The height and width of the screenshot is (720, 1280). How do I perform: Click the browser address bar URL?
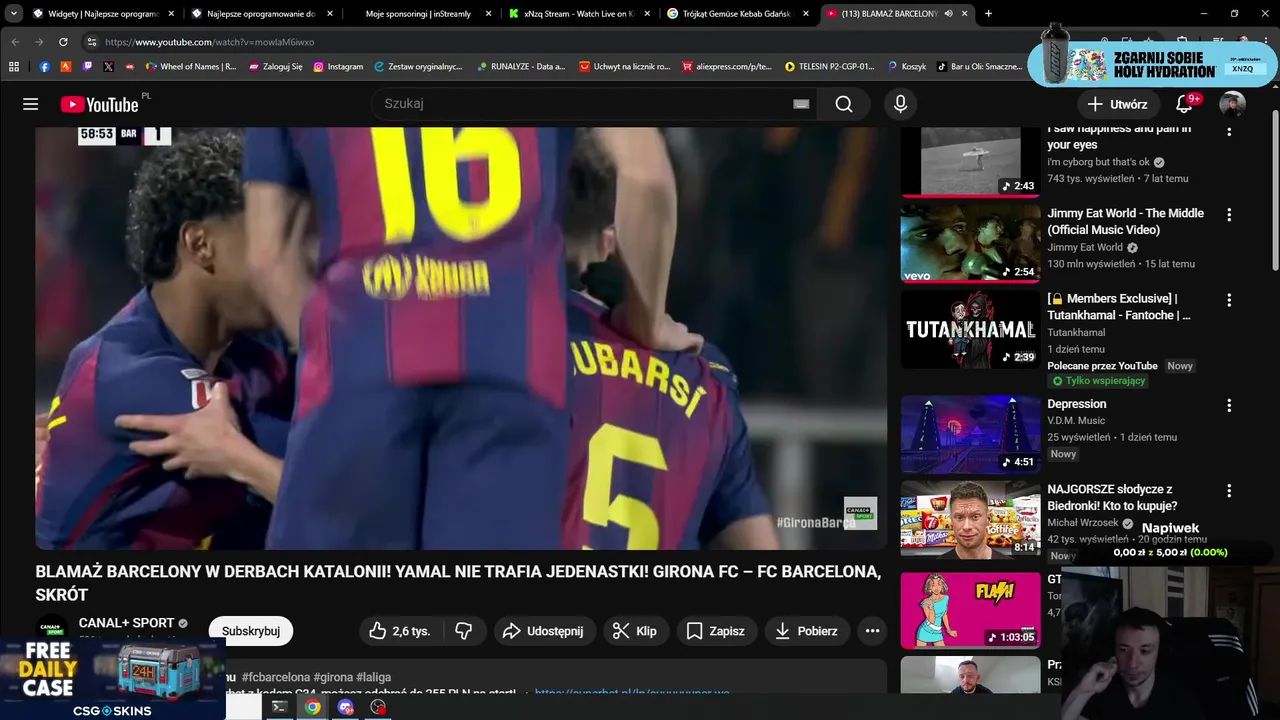pyautogui.click(x=210, y=42)
